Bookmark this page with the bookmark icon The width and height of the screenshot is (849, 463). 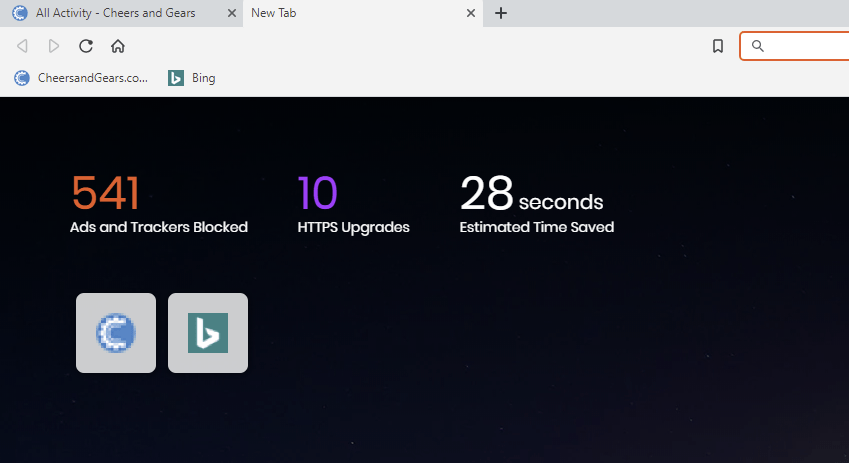(x=718, y=46)
